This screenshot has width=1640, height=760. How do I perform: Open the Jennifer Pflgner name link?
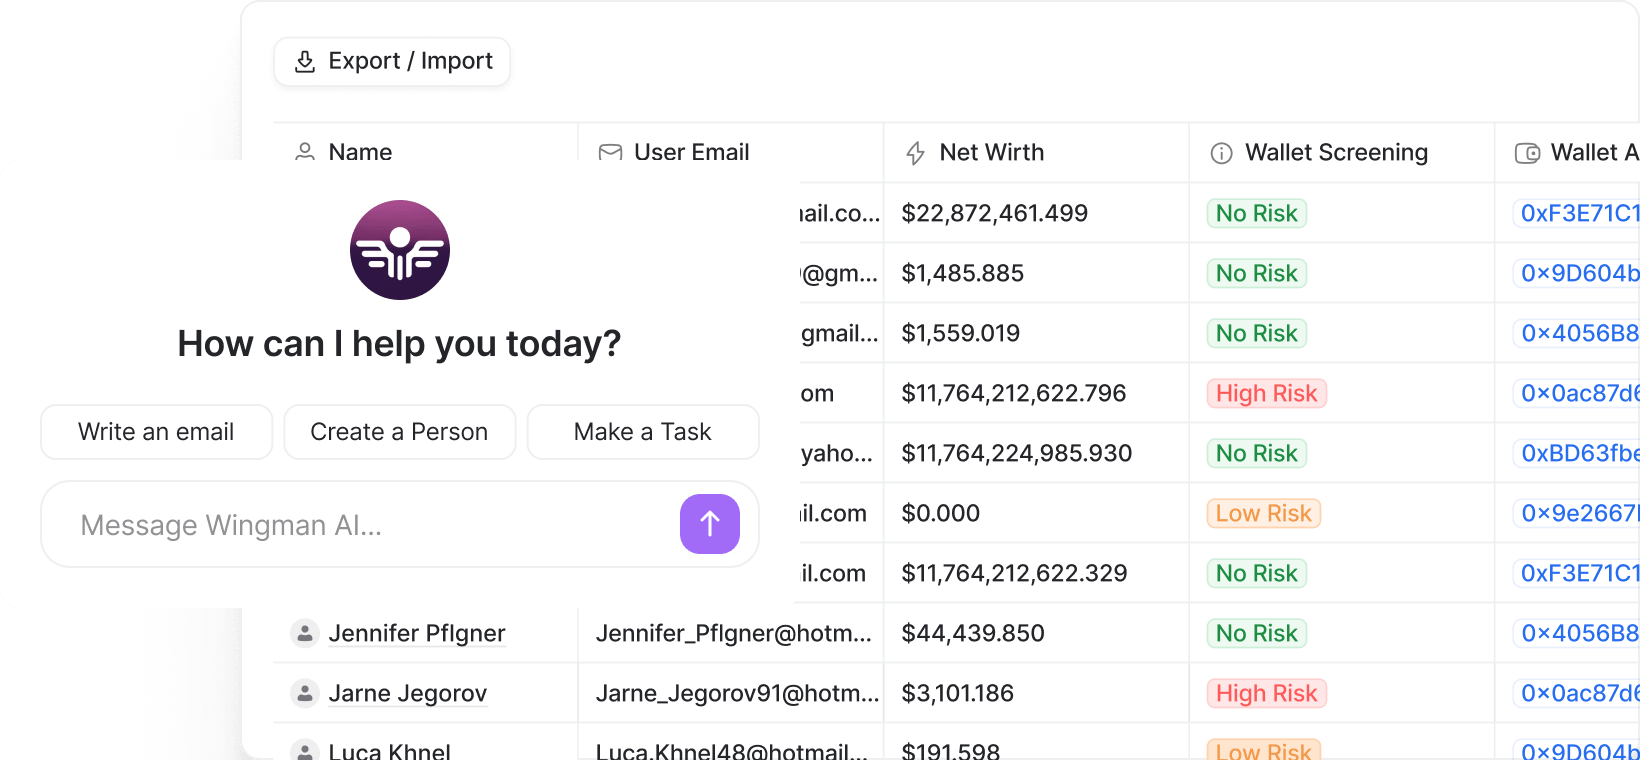pos(417,633)
